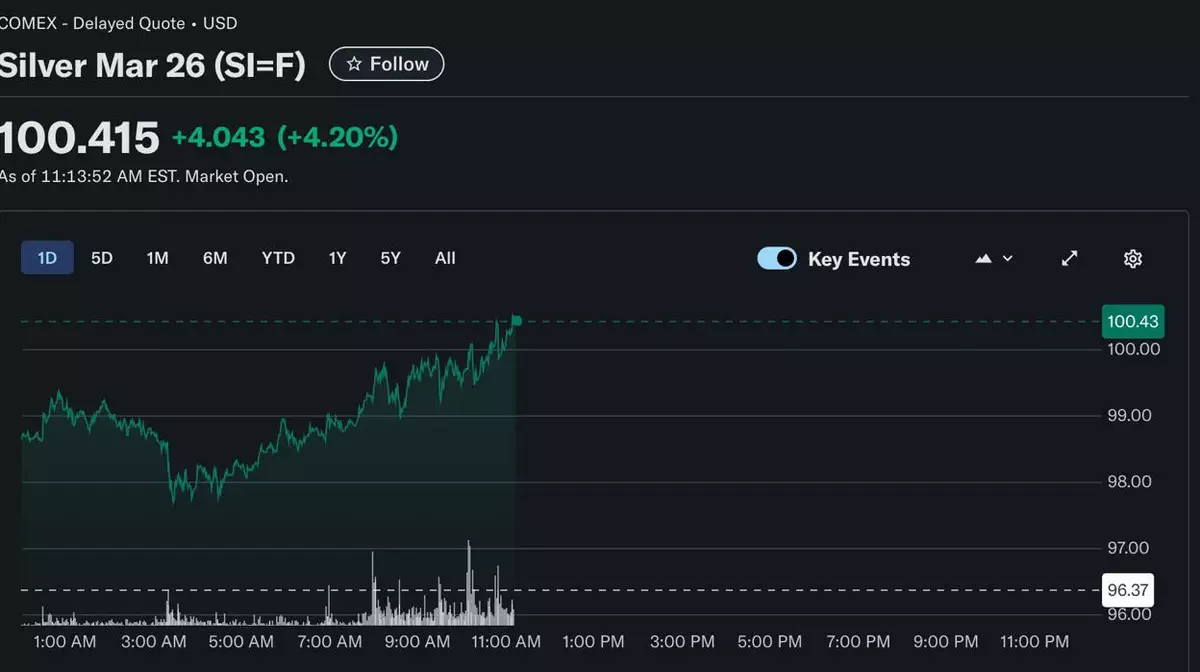The width and height of the screenshot is (1200, 672).
Task: Click the Follow star button
Action: point(387,64)
